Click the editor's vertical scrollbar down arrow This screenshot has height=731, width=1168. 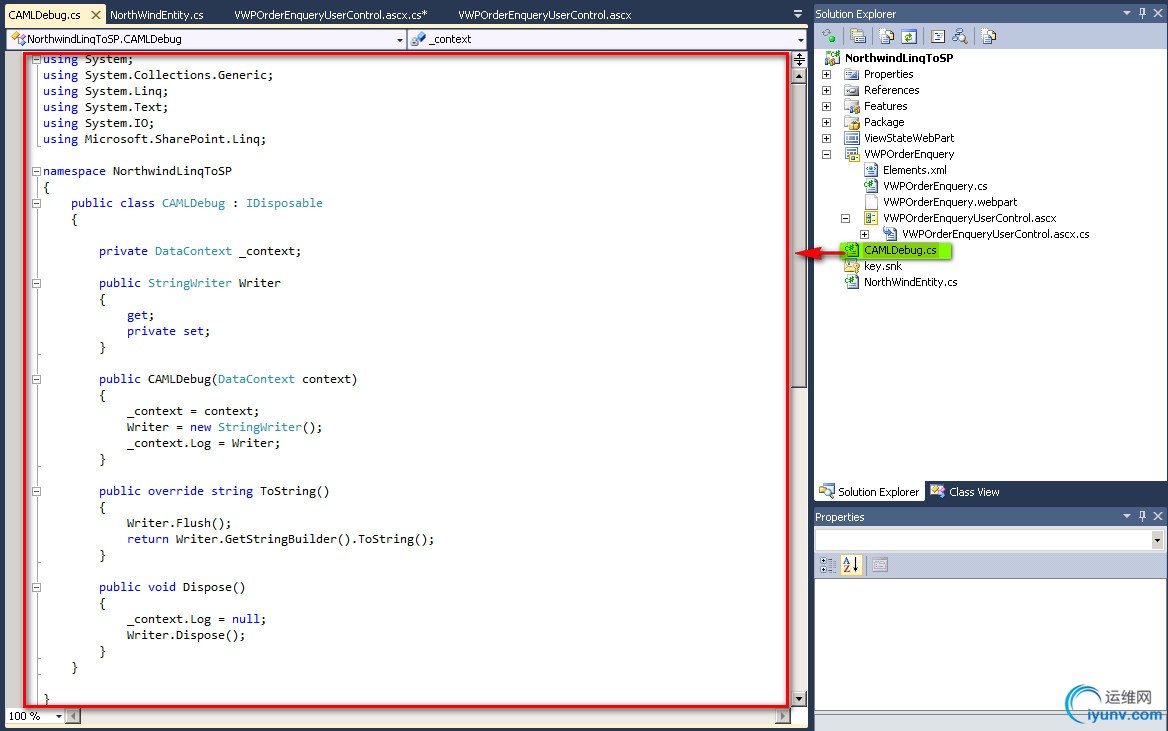799,699
